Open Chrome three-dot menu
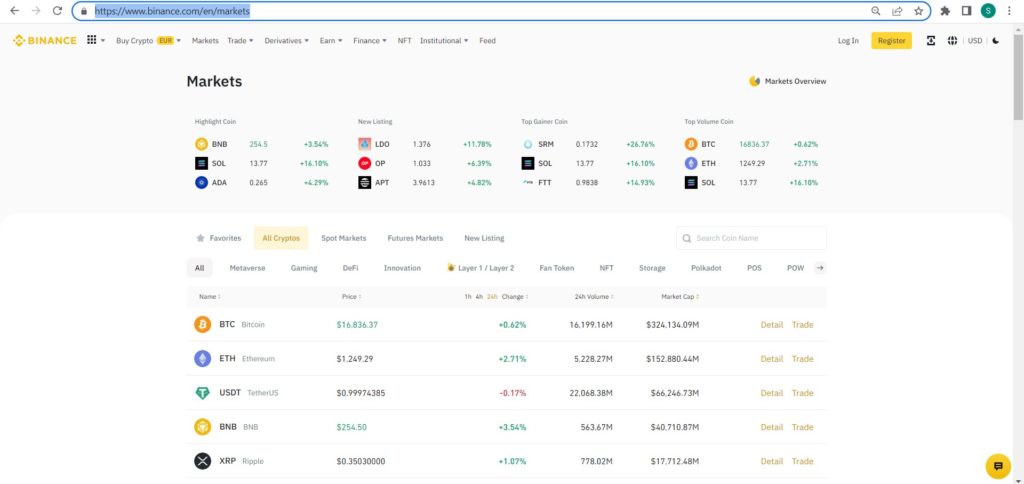 (x=1010, y=11)
